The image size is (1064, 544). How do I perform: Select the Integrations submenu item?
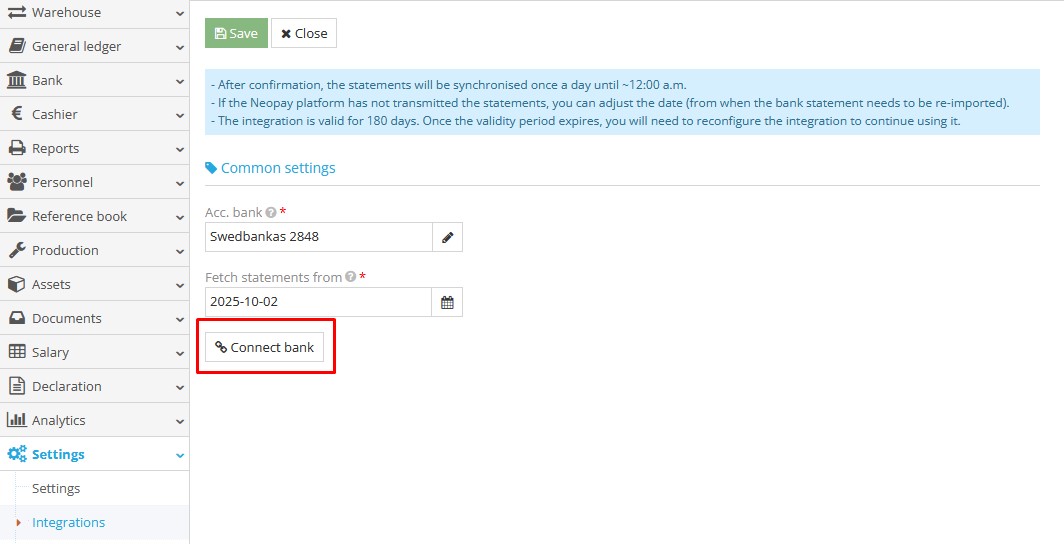(x=68, y=522)
